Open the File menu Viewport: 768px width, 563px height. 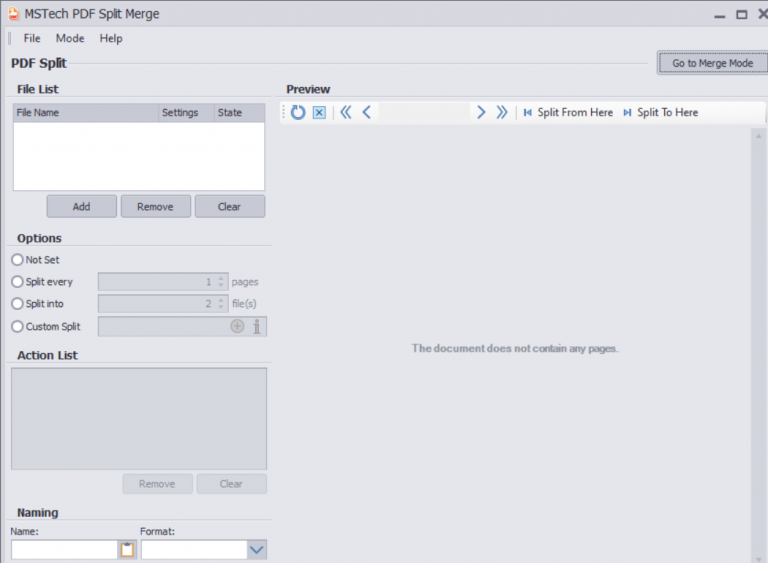tap(32, 38)
